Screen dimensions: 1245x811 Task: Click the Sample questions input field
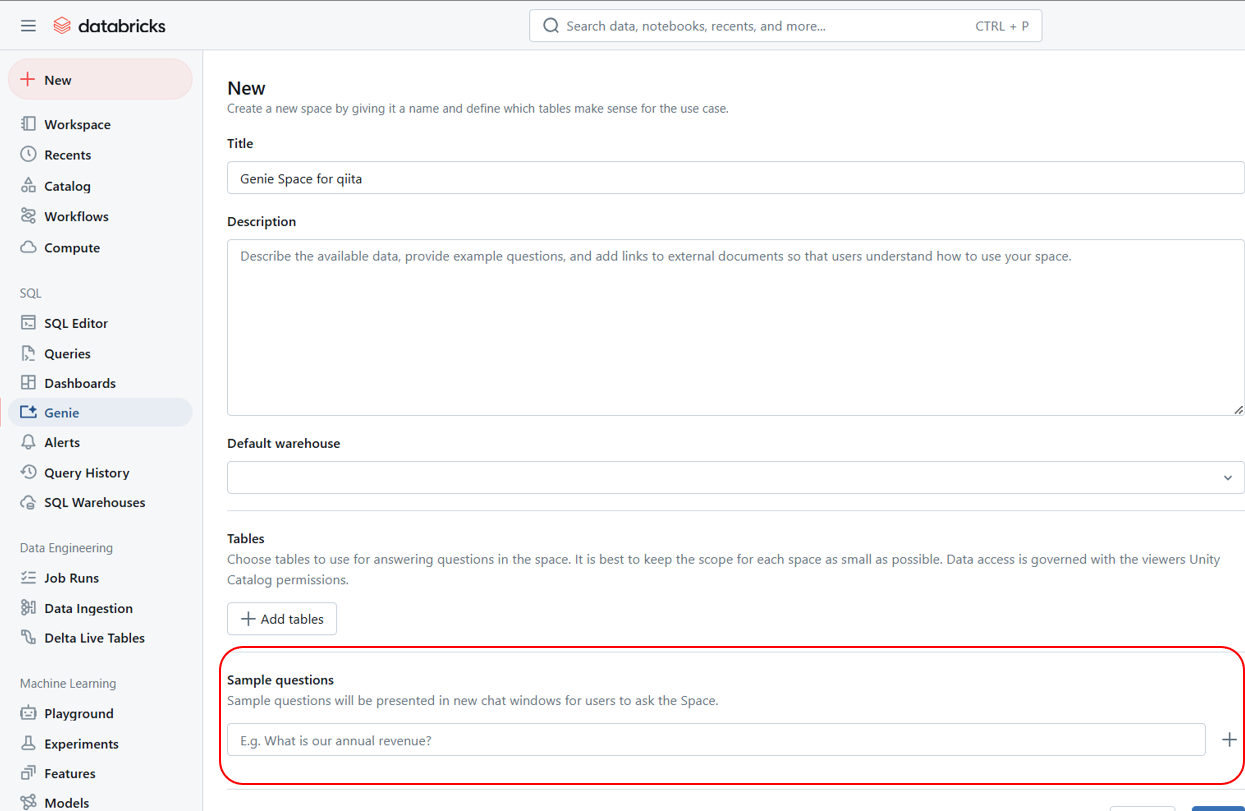(716, 740)
